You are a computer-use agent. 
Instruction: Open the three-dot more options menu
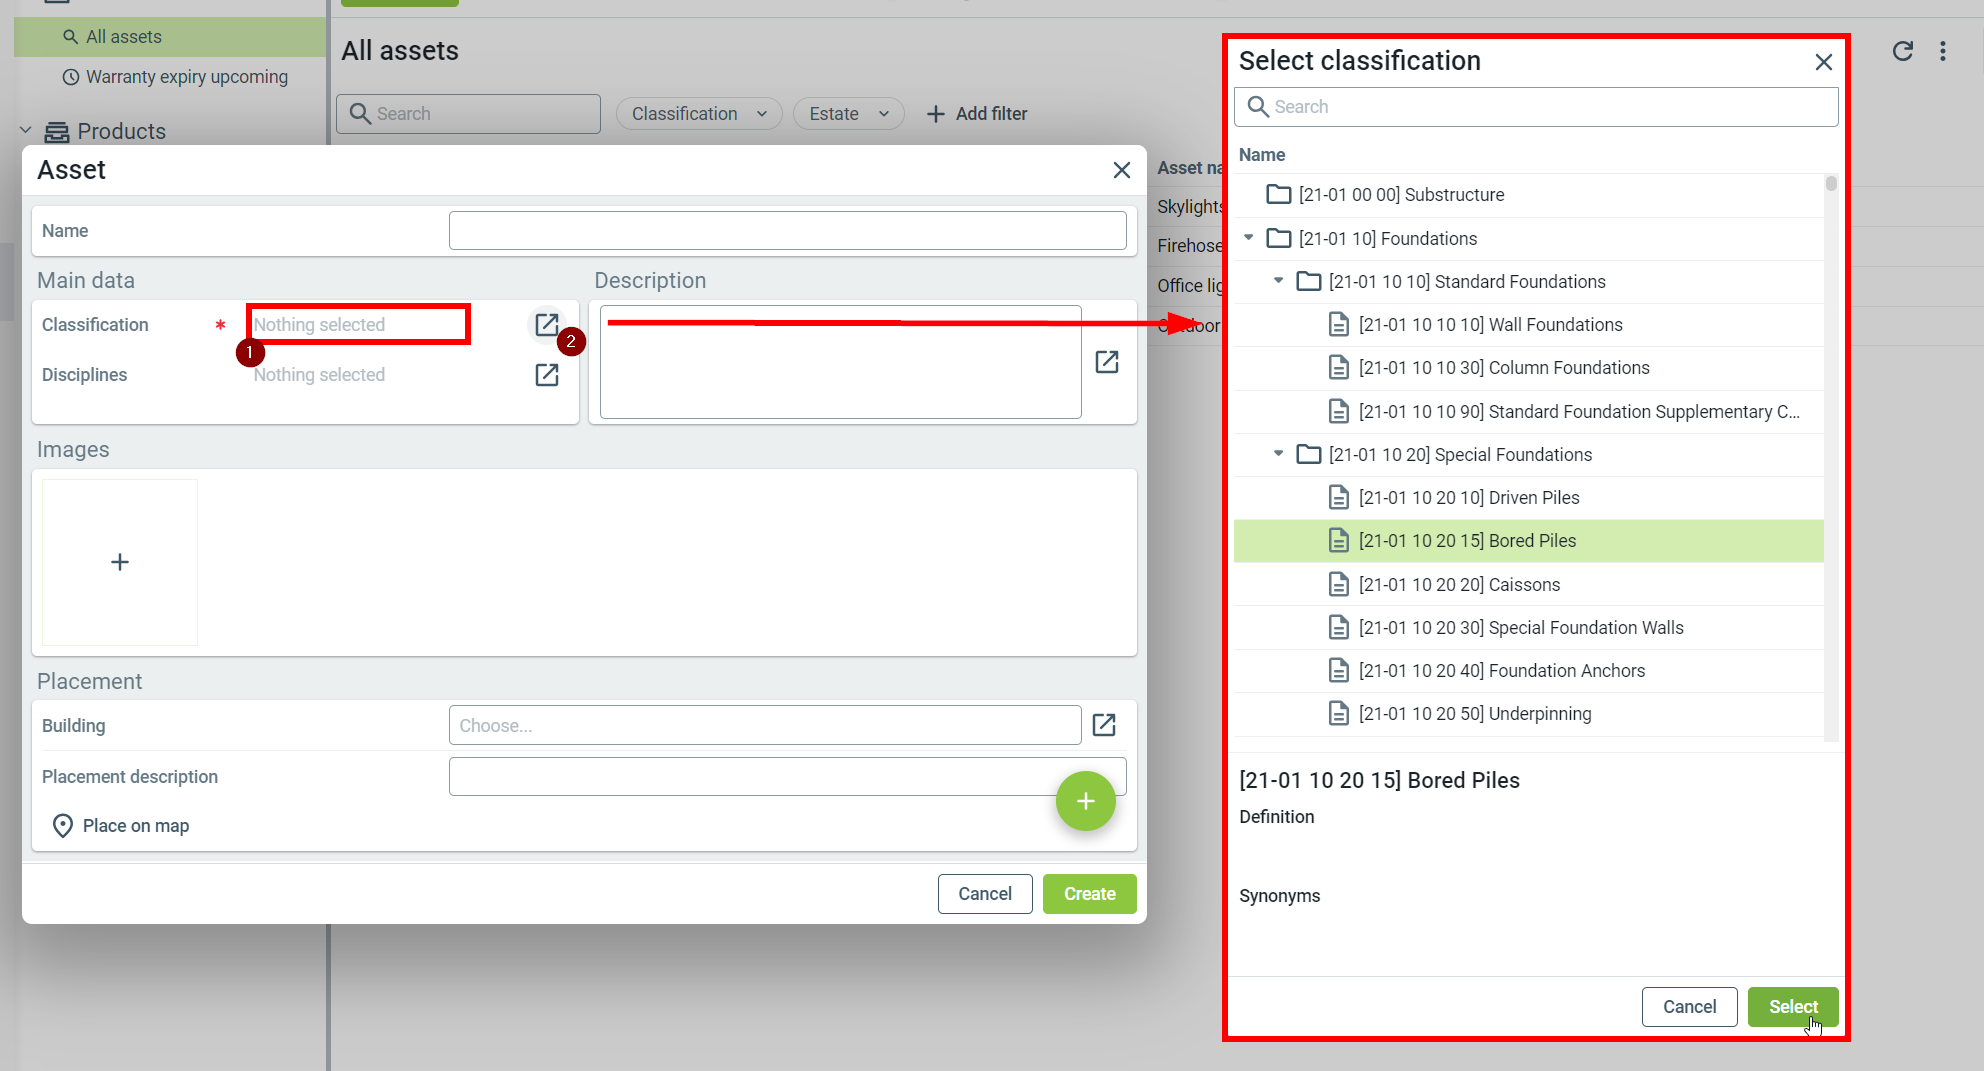click(1942, 51)
